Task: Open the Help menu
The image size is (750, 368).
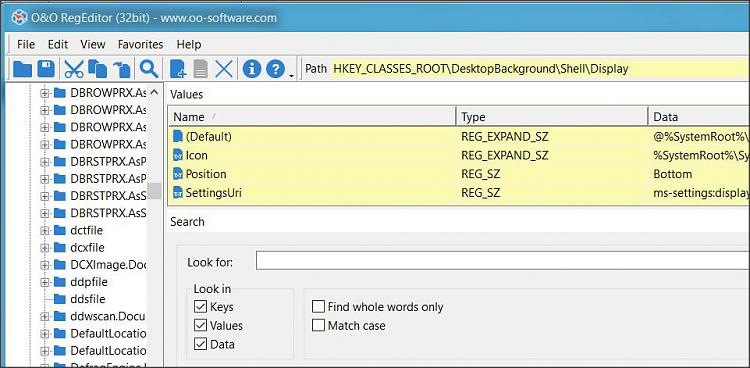Action: [x=189, y=45]
